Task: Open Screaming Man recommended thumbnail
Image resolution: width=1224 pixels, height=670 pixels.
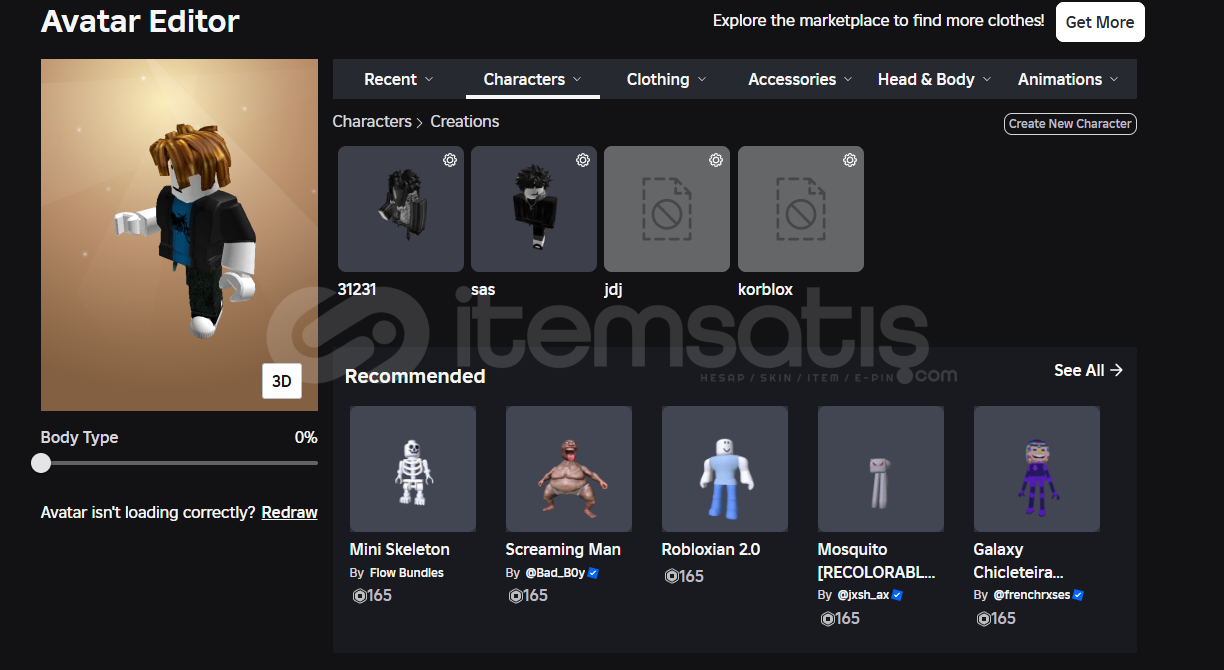Action: (x=569, y=469)
